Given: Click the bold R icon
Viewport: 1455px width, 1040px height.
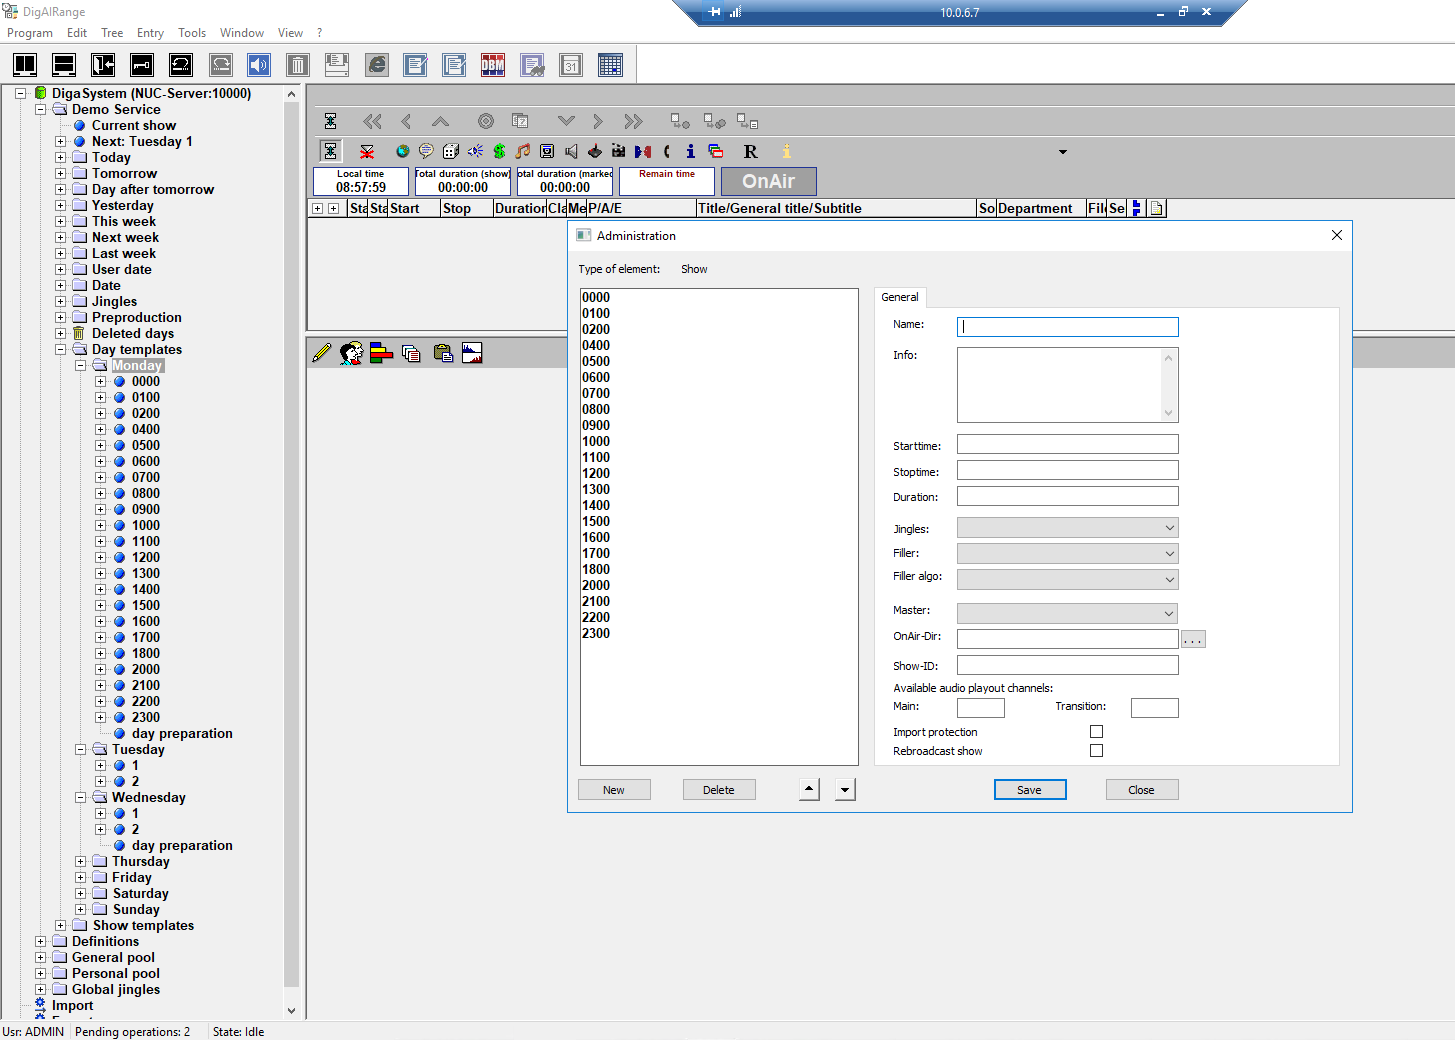Looking at the screenshot, I should coord(750,152).
